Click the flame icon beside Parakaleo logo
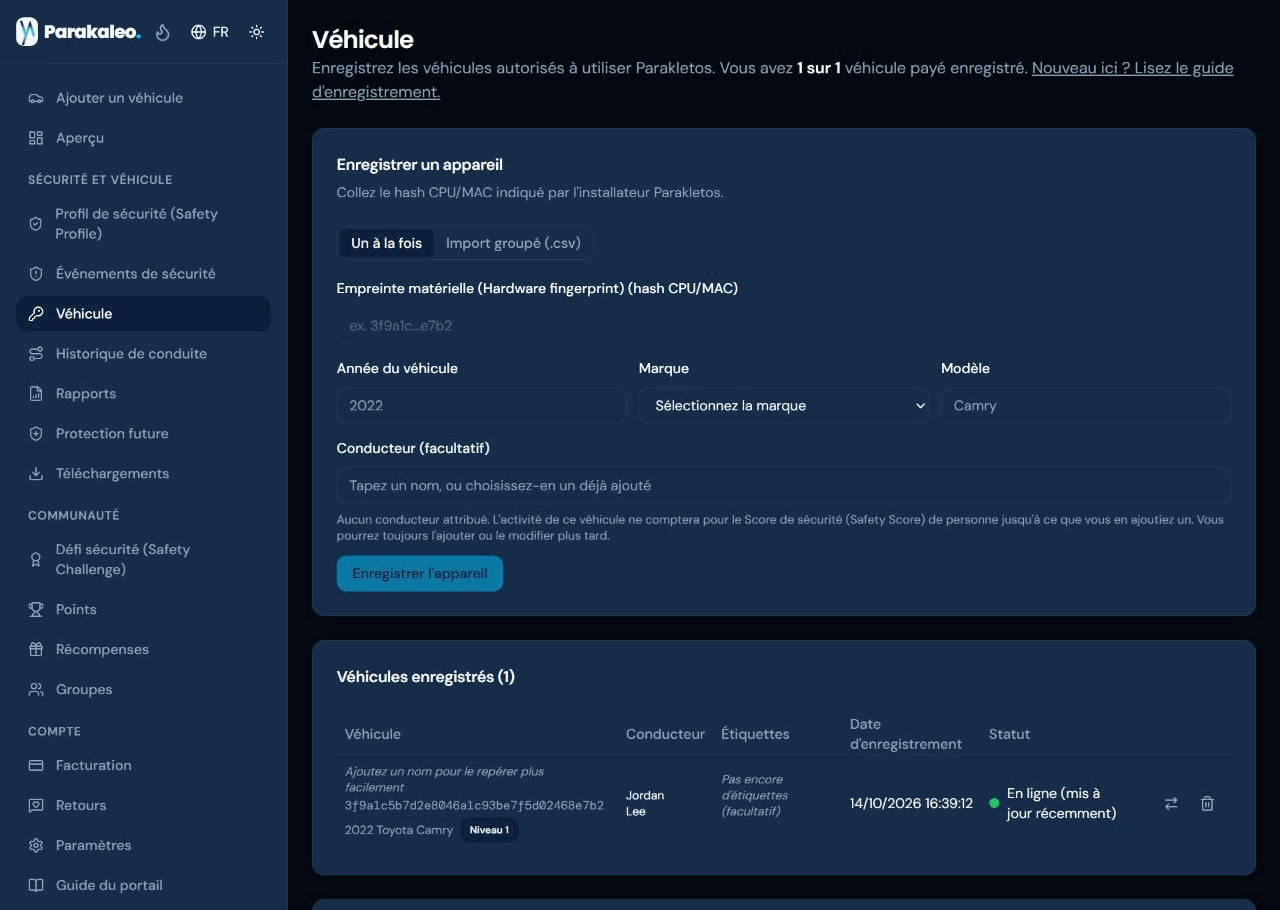 click(163, 32)
